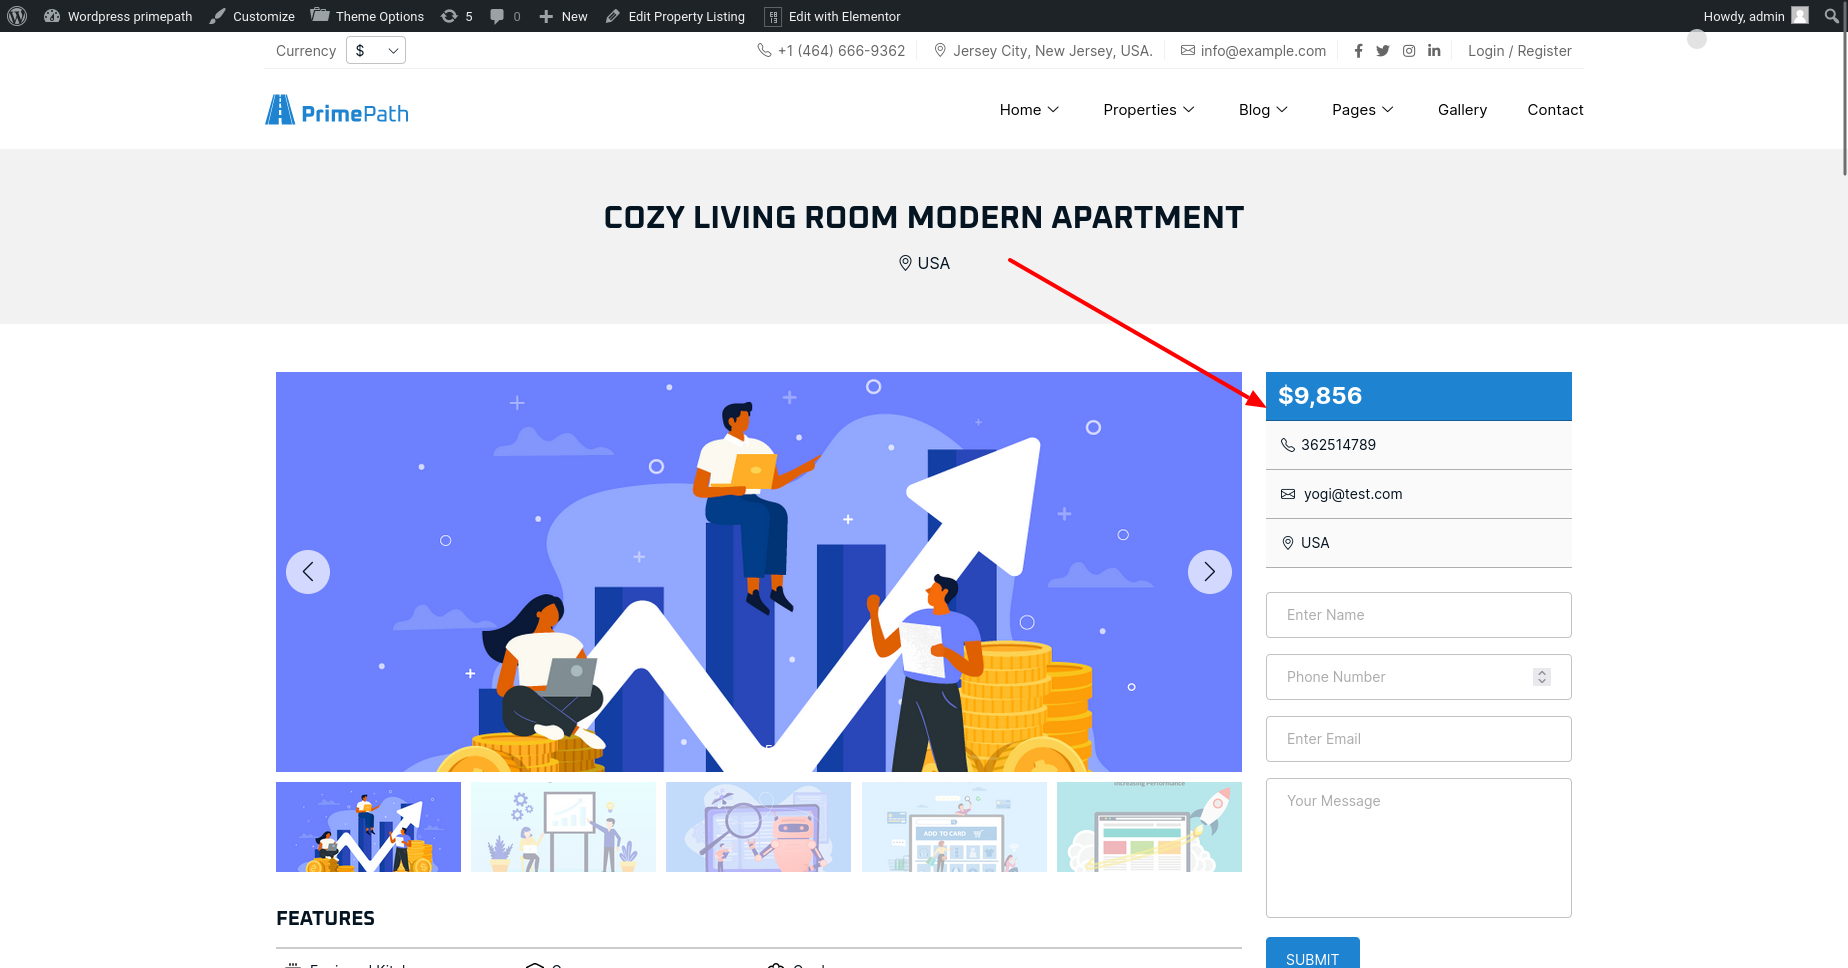Open the Gallery menu item
1848x968 pixels.
[x=1462, y=110]
